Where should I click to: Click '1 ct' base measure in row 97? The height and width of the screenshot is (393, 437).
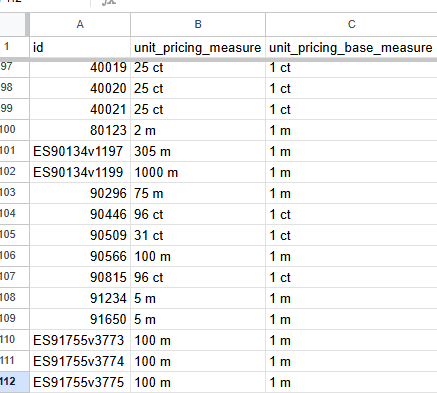coord(351,68)
